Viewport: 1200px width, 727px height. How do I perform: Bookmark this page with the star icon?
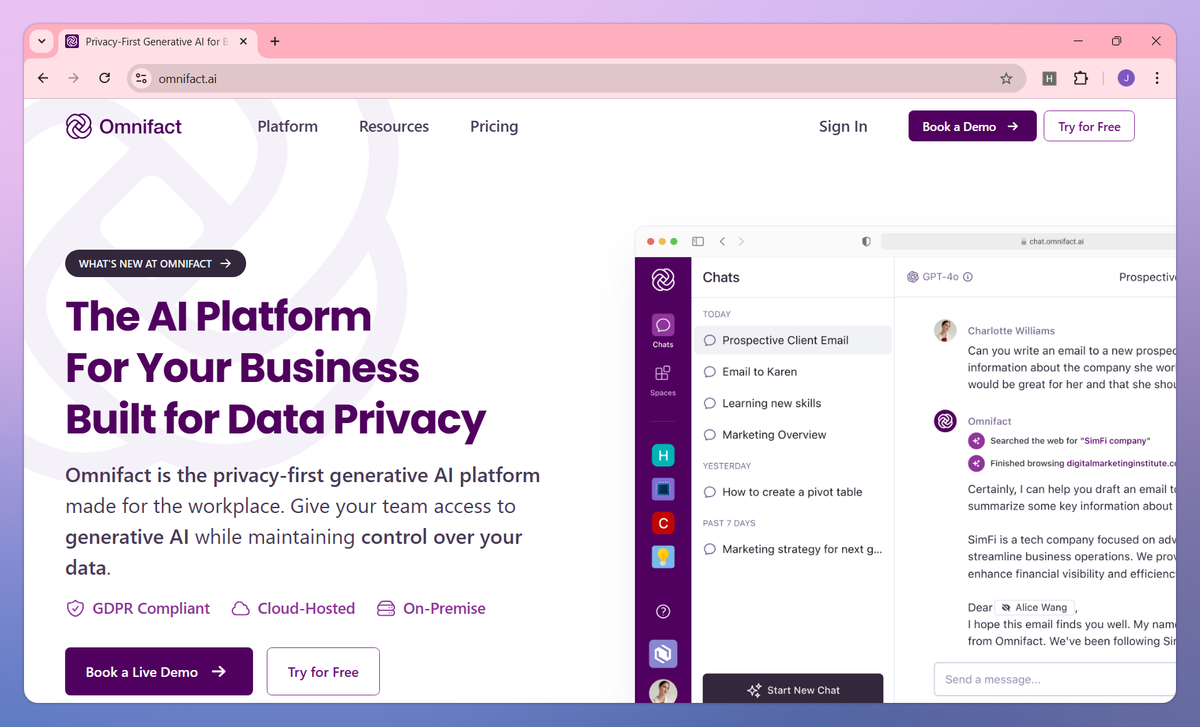1006,78
